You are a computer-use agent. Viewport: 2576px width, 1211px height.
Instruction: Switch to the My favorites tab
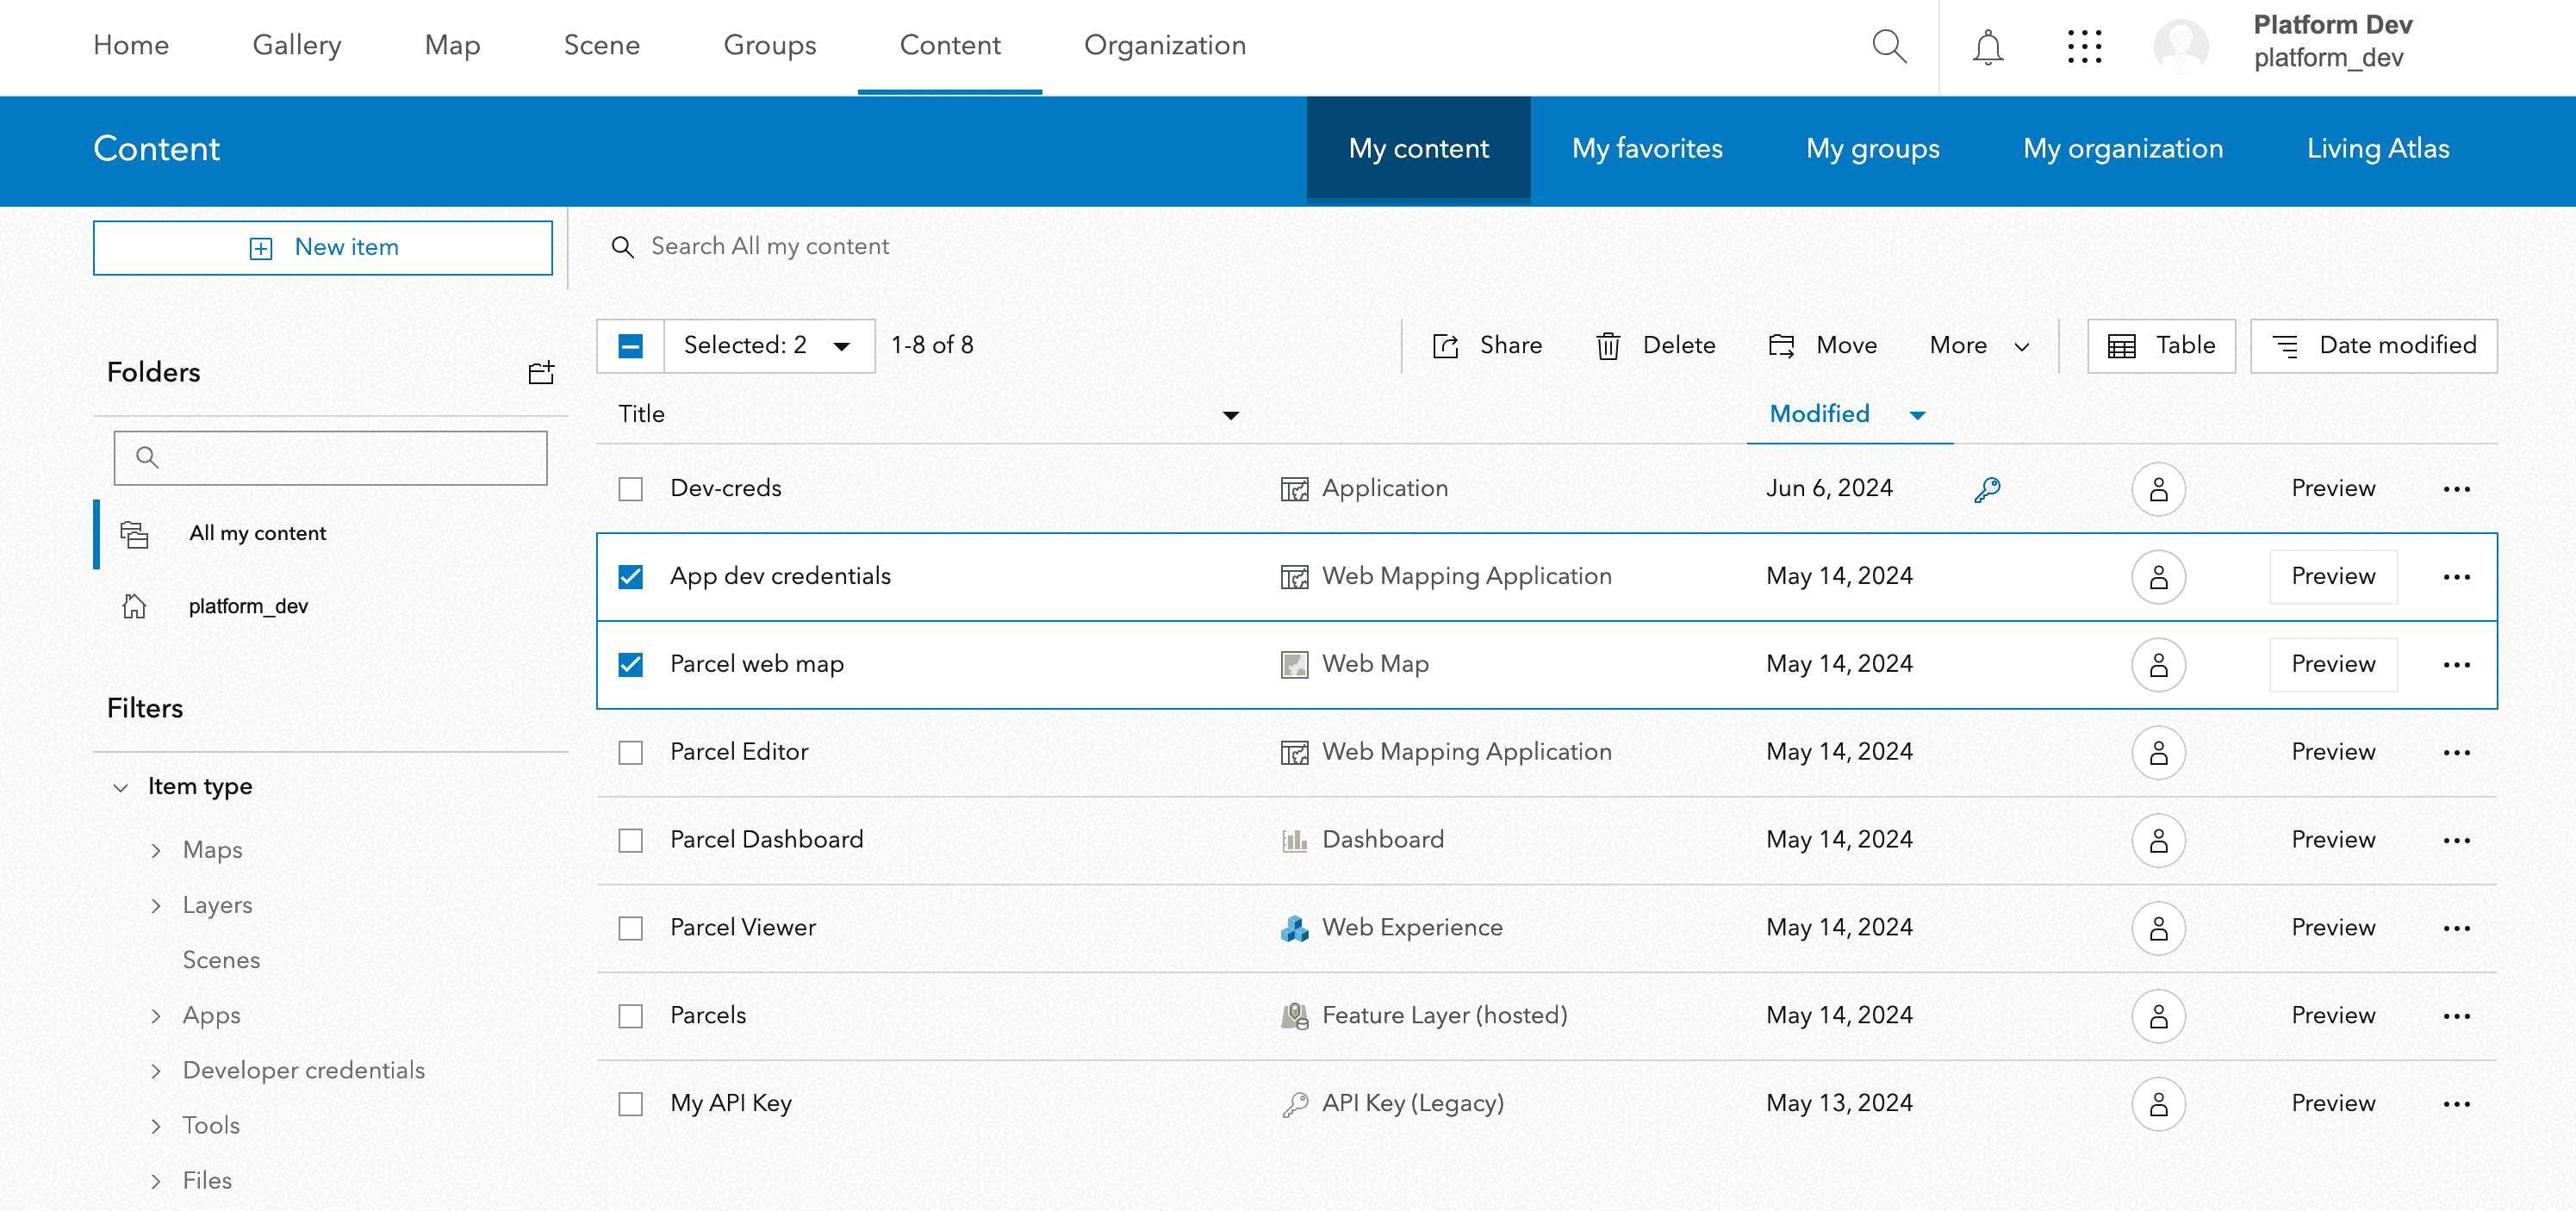pyautogui.click(x=1647, y=148)
